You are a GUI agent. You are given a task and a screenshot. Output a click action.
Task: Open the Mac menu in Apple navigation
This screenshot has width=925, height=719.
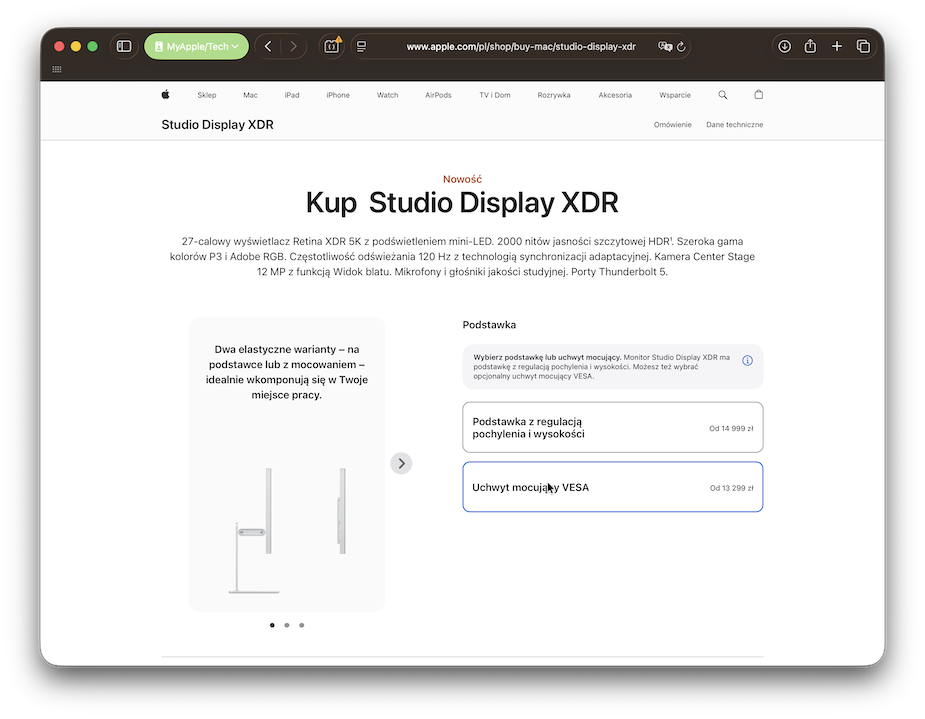(x=250, y=95)
